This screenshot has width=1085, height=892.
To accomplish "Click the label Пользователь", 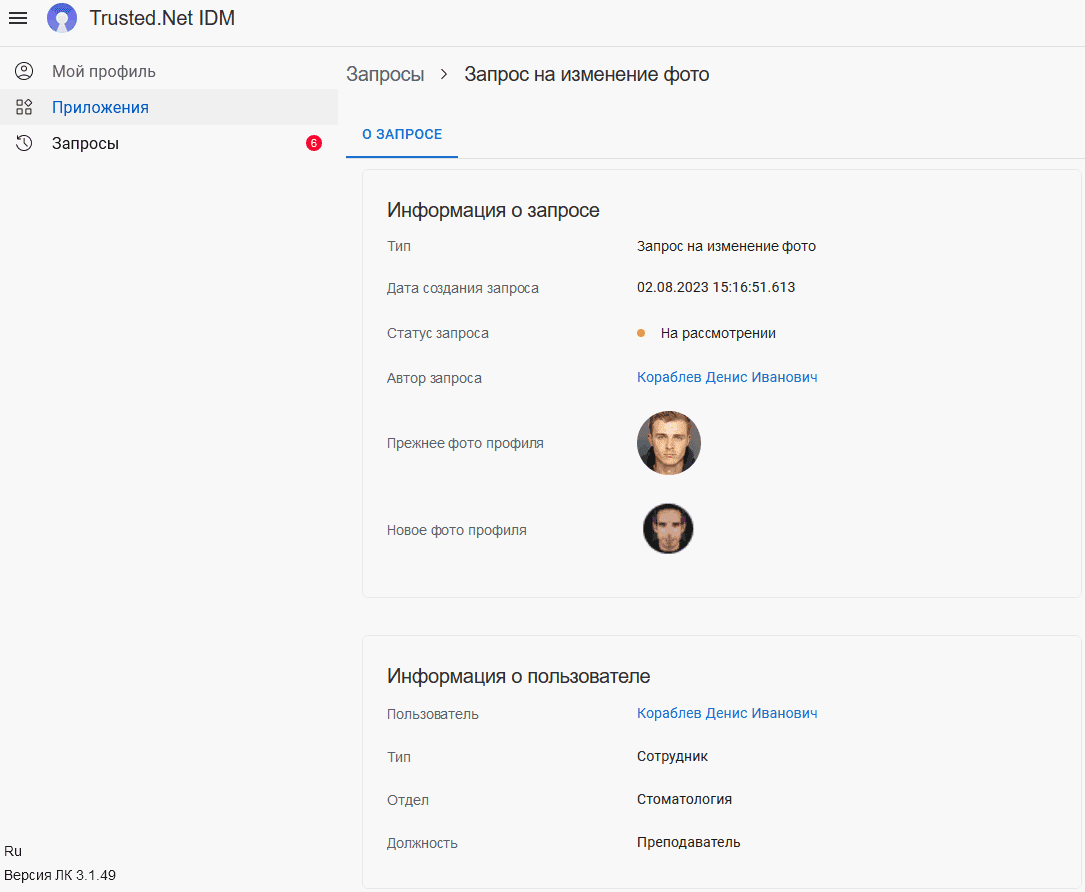I will point(432,714).
